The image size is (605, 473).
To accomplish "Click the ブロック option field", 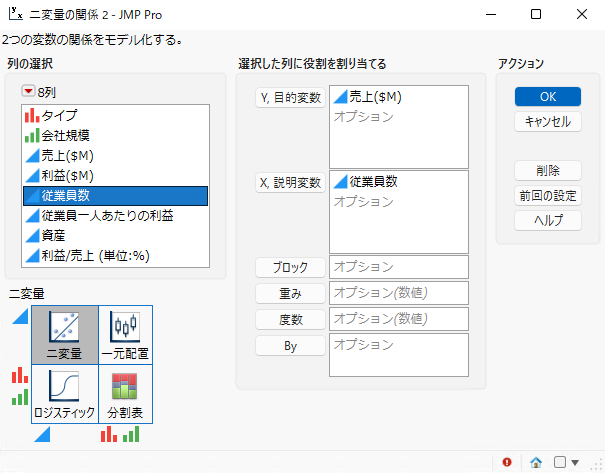I will [399, 267].
